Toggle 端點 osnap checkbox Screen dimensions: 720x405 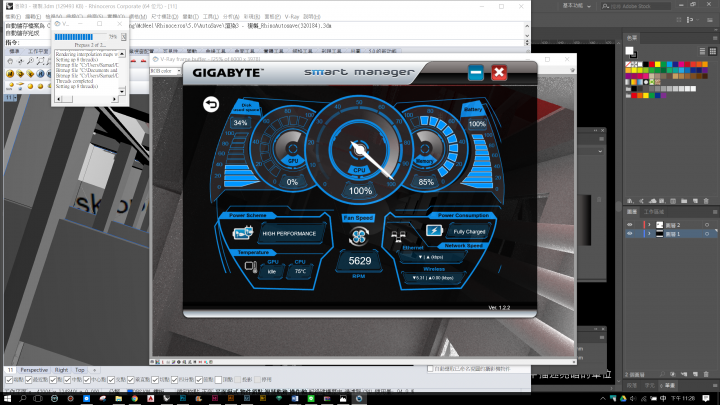pyautogui.click(x=9, y=380)
